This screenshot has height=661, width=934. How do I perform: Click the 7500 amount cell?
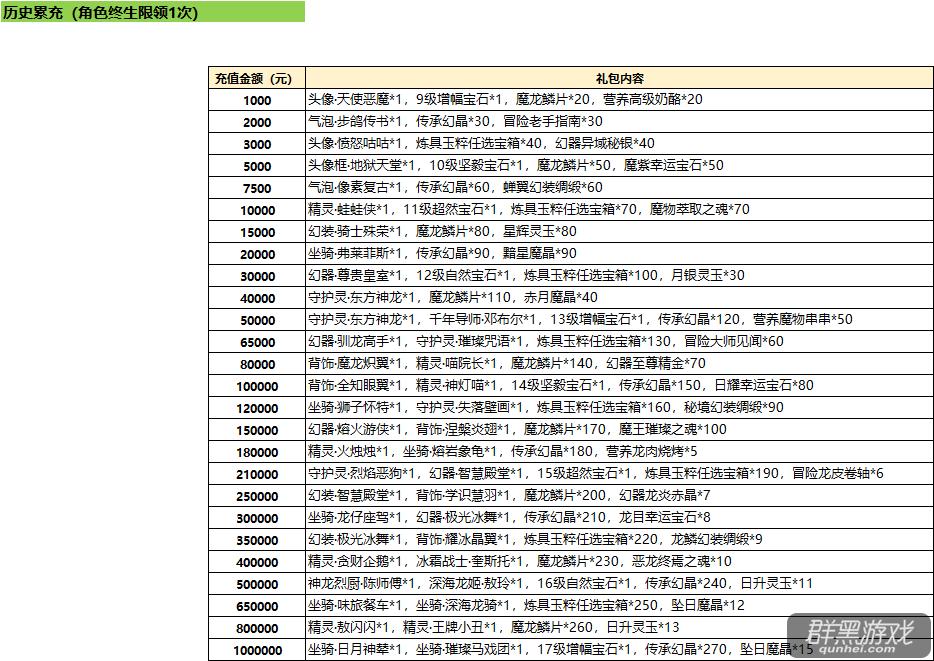coord(256,188)
